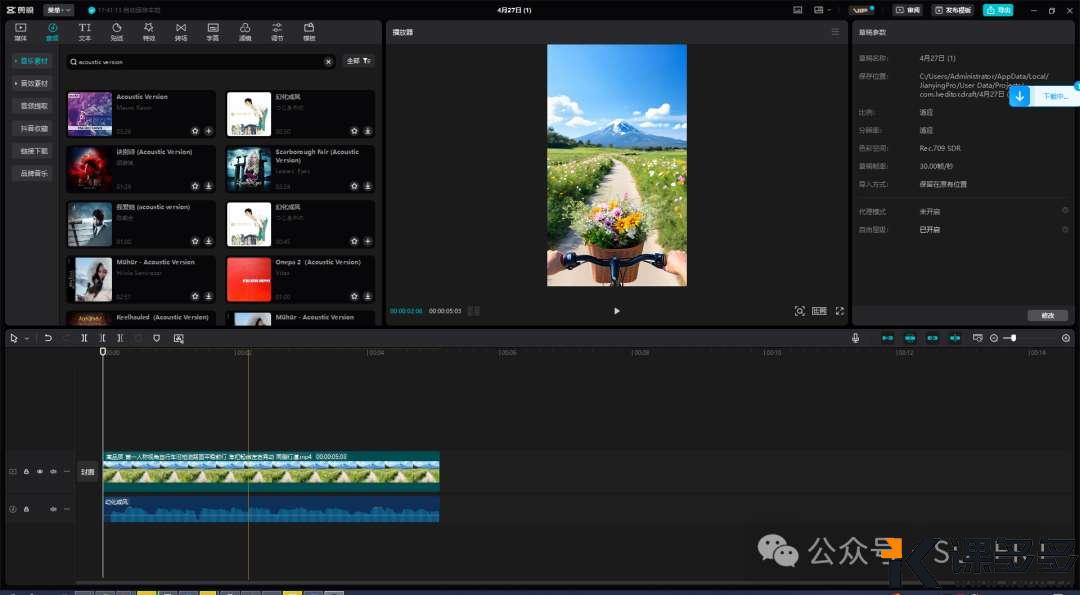
Task: Select the split clip tool
Action: (84, 338)
